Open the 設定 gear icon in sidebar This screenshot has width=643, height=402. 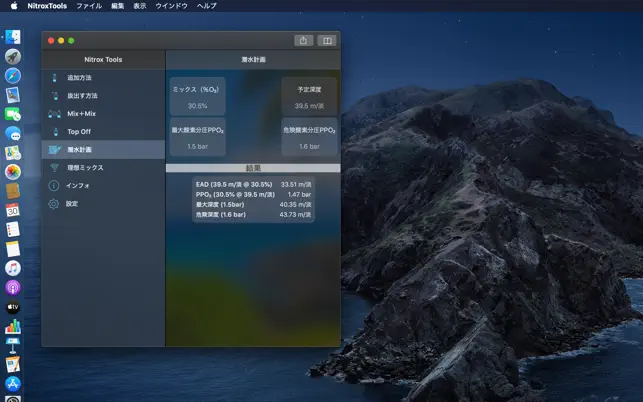tap(54, 203)
